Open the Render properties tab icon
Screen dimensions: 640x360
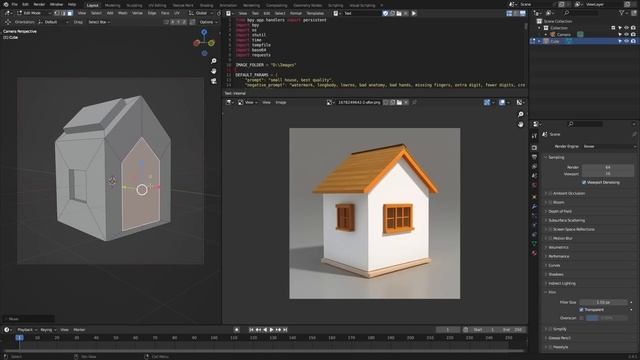point(534,147)
